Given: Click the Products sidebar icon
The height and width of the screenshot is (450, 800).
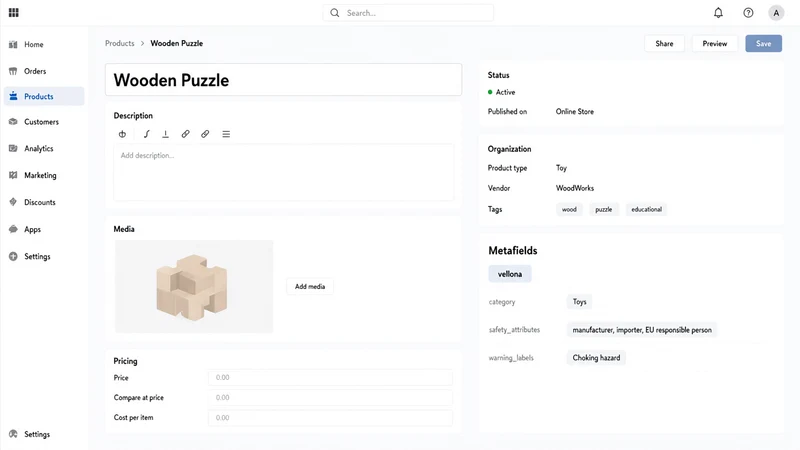Looking at the screenshot, I should pos(13,96).
